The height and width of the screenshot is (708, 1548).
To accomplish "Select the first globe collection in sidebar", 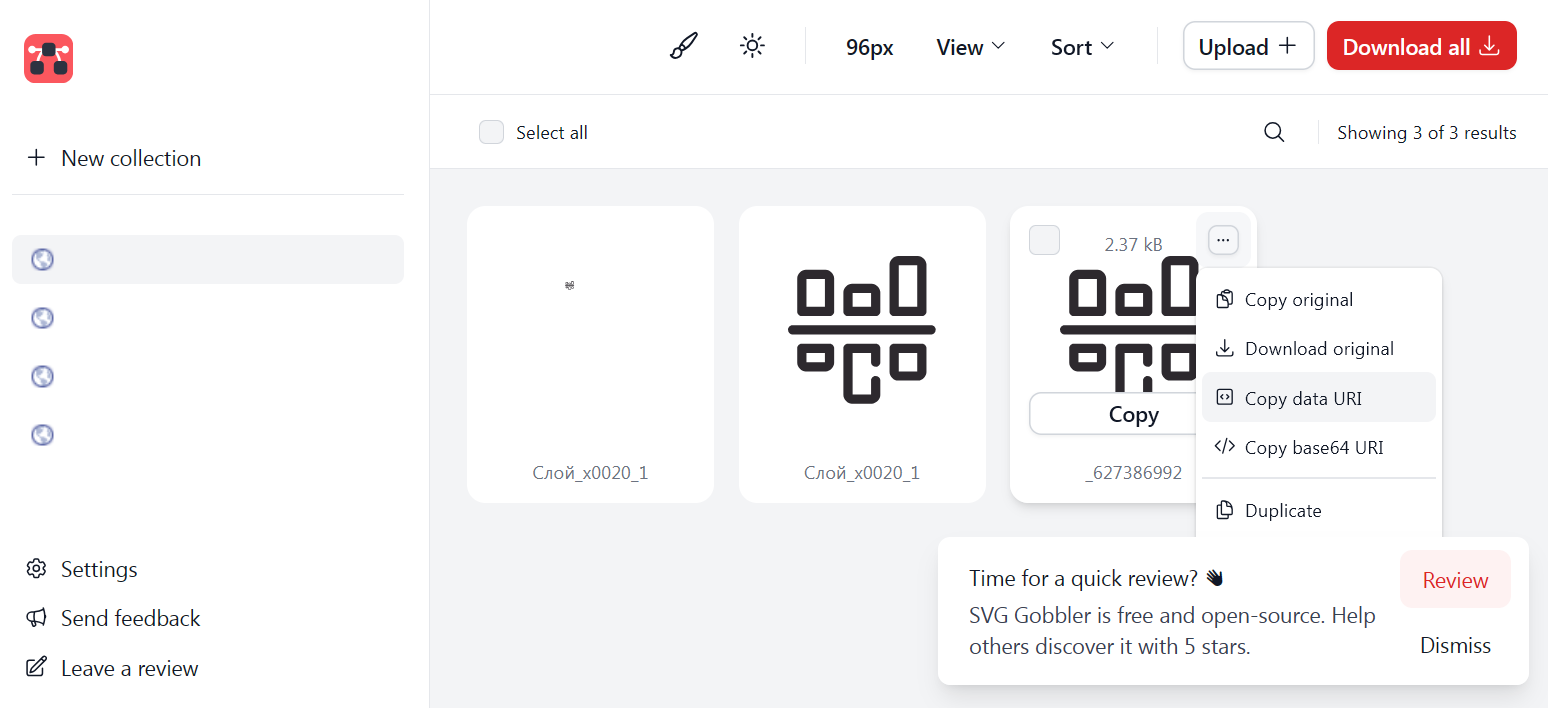I will tap(43, 260).
